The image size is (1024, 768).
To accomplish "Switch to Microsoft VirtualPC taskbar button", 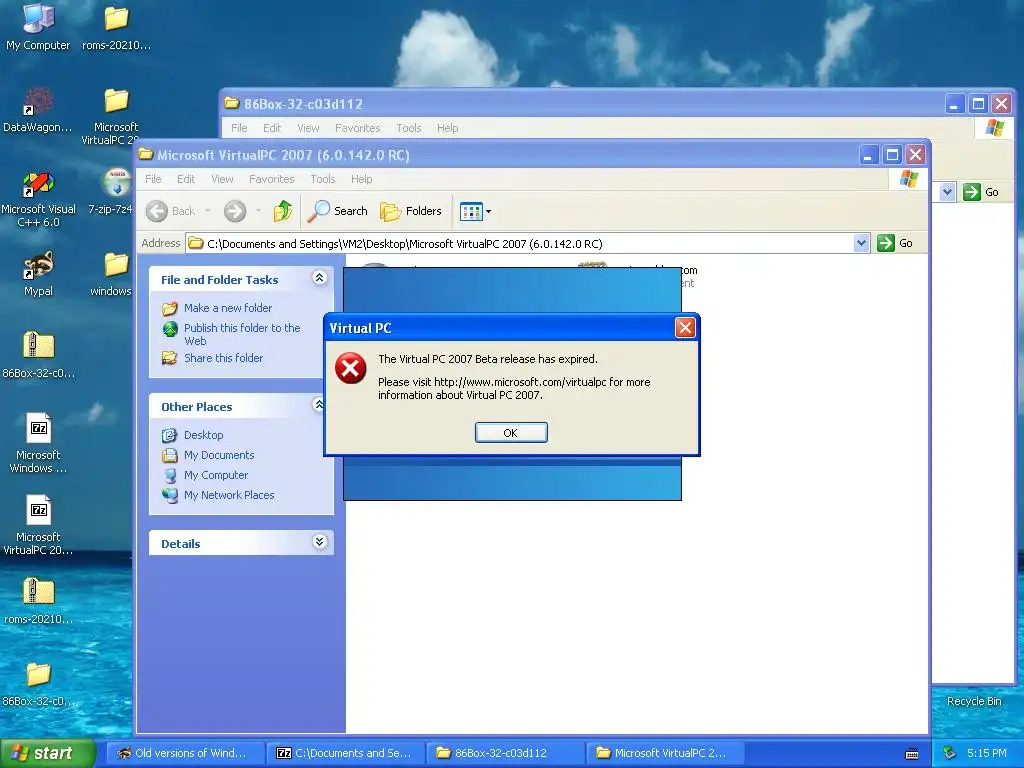I will [x=666, y=753].
